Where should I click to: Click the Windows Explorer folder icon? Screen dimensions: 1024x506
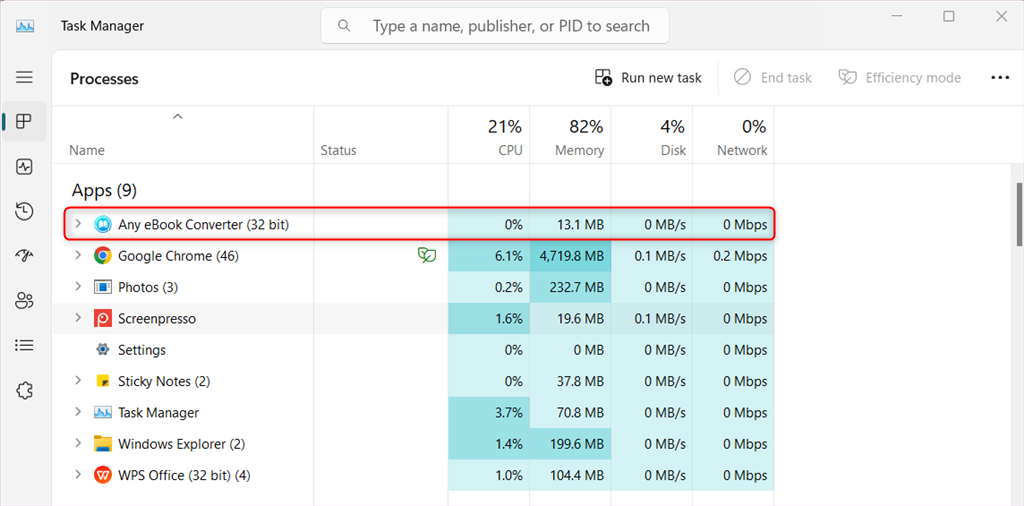click(103, 444)
